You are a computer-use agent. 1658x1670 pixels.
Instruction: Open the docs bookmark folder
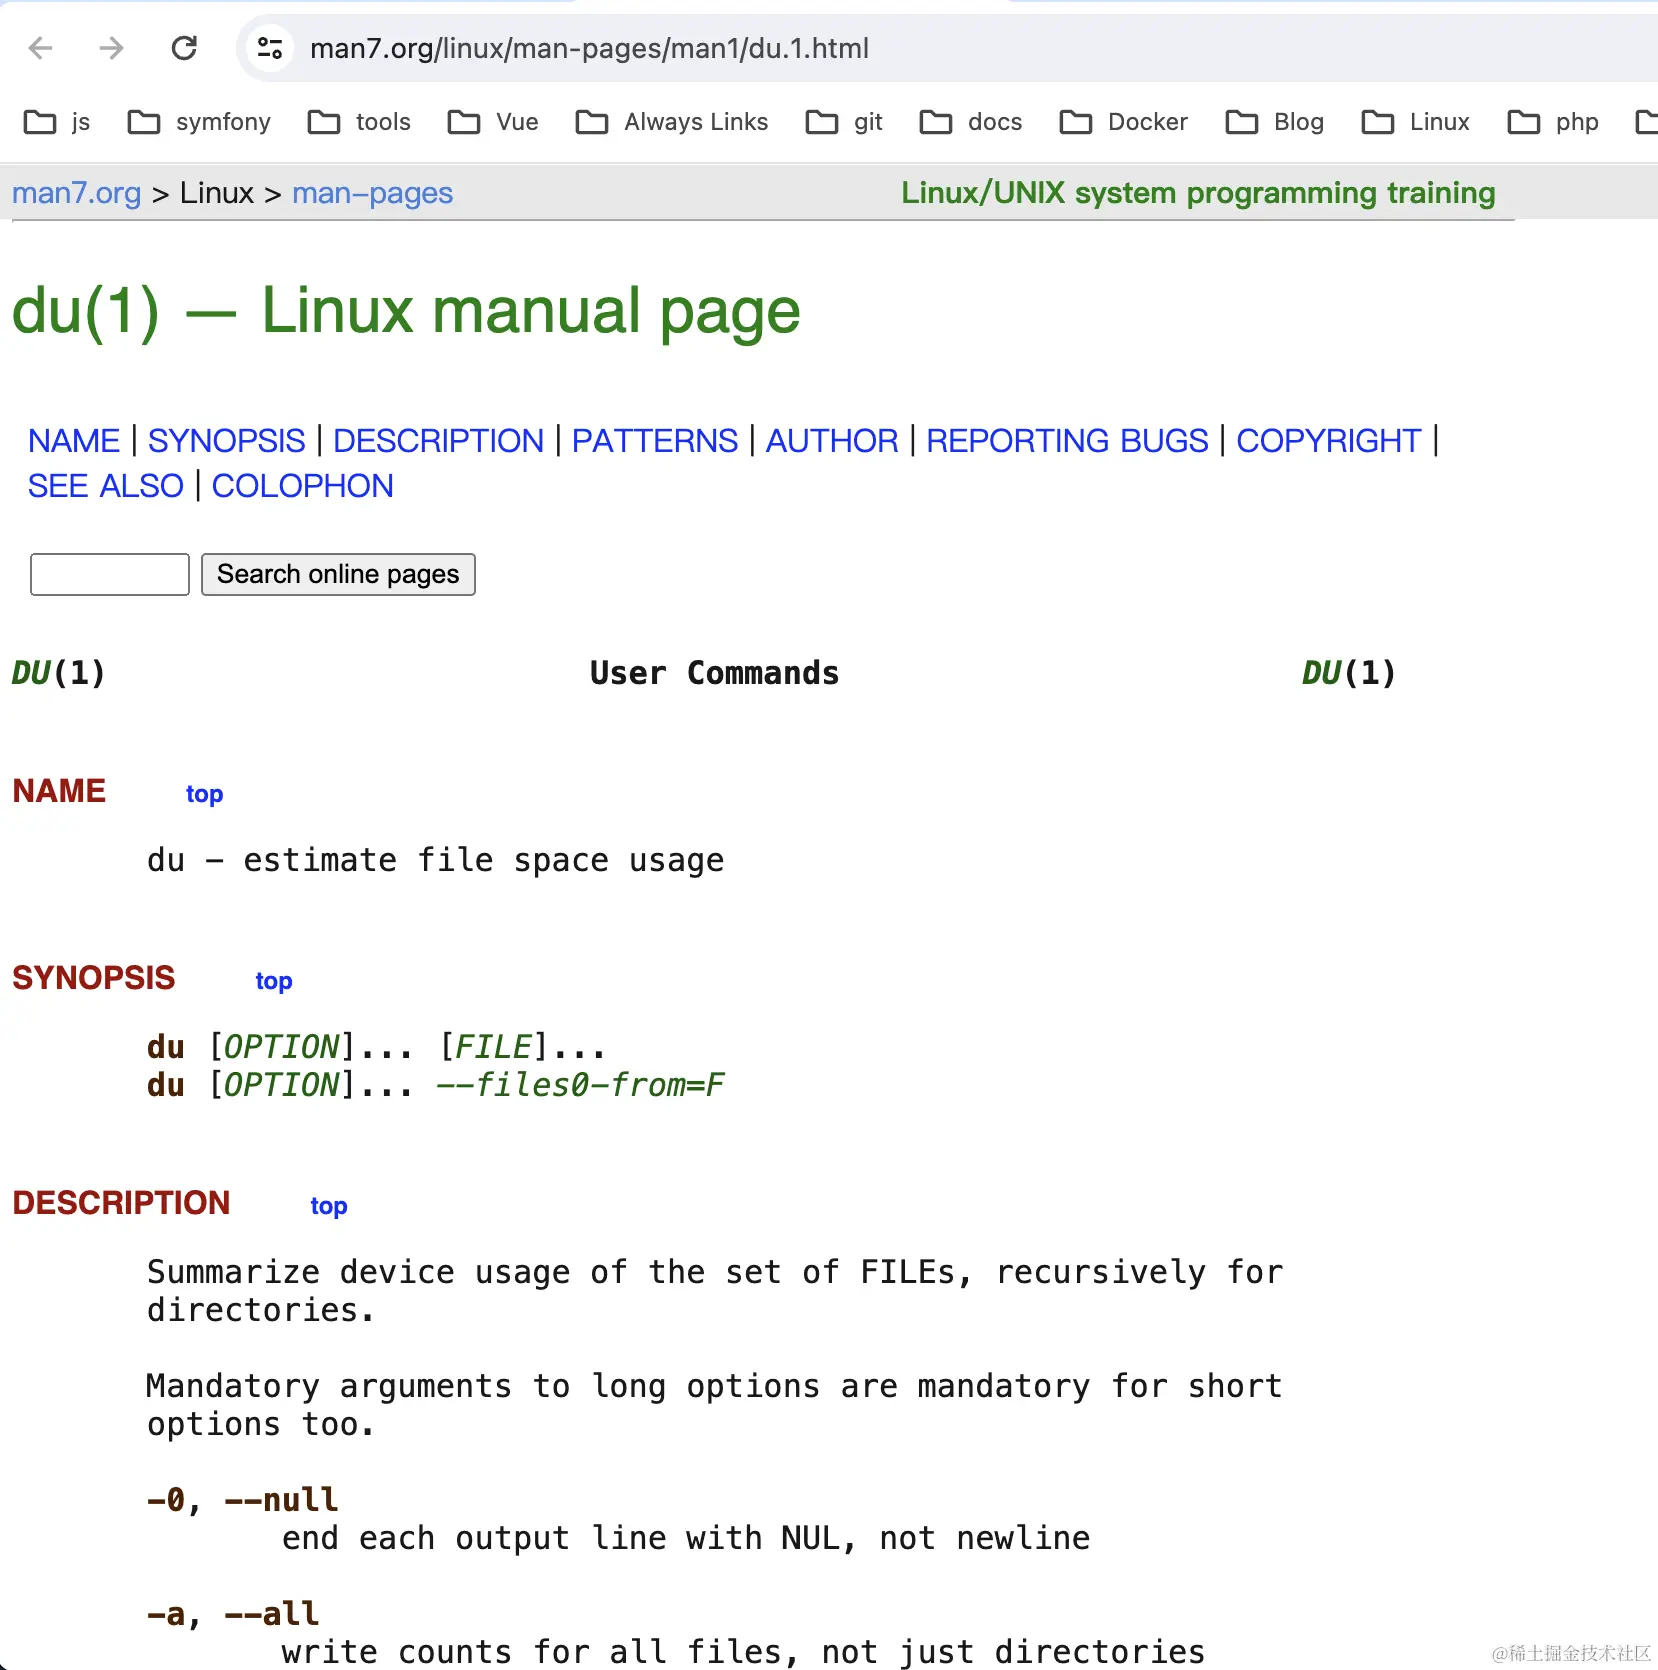(971, 122)
